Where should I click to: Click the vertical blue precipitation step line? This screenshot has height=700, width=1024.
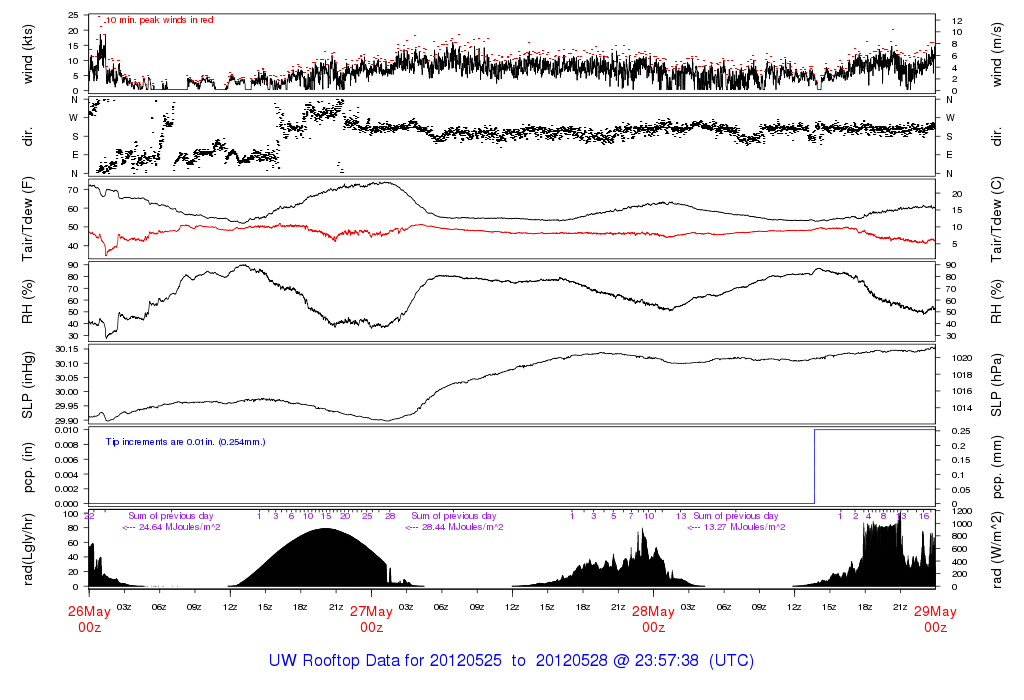(814, 466)
